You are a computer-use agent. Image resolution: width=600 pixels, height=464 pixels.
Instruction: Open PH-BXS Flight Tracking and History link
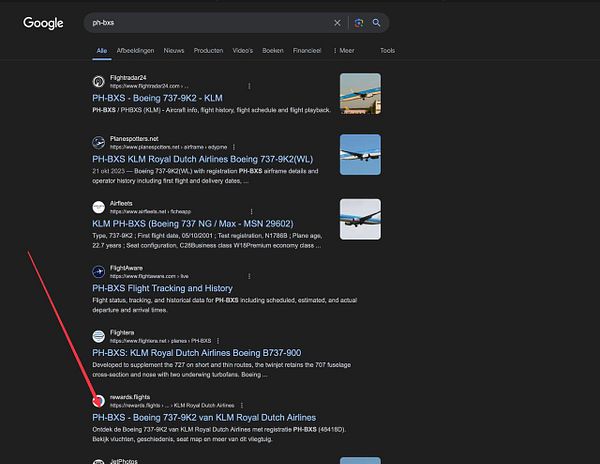coord(162,288)
